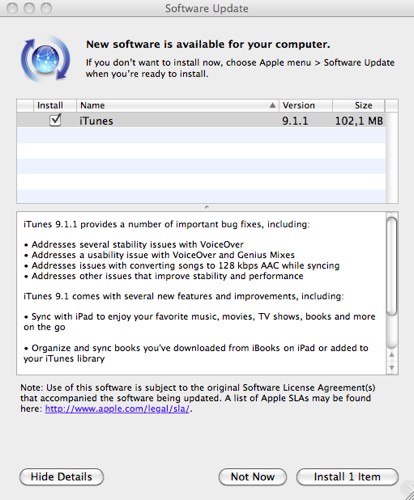The image size is (414, 500).
Task: Click 'Organize and sync books' bullet text
Action: point(196,353)
